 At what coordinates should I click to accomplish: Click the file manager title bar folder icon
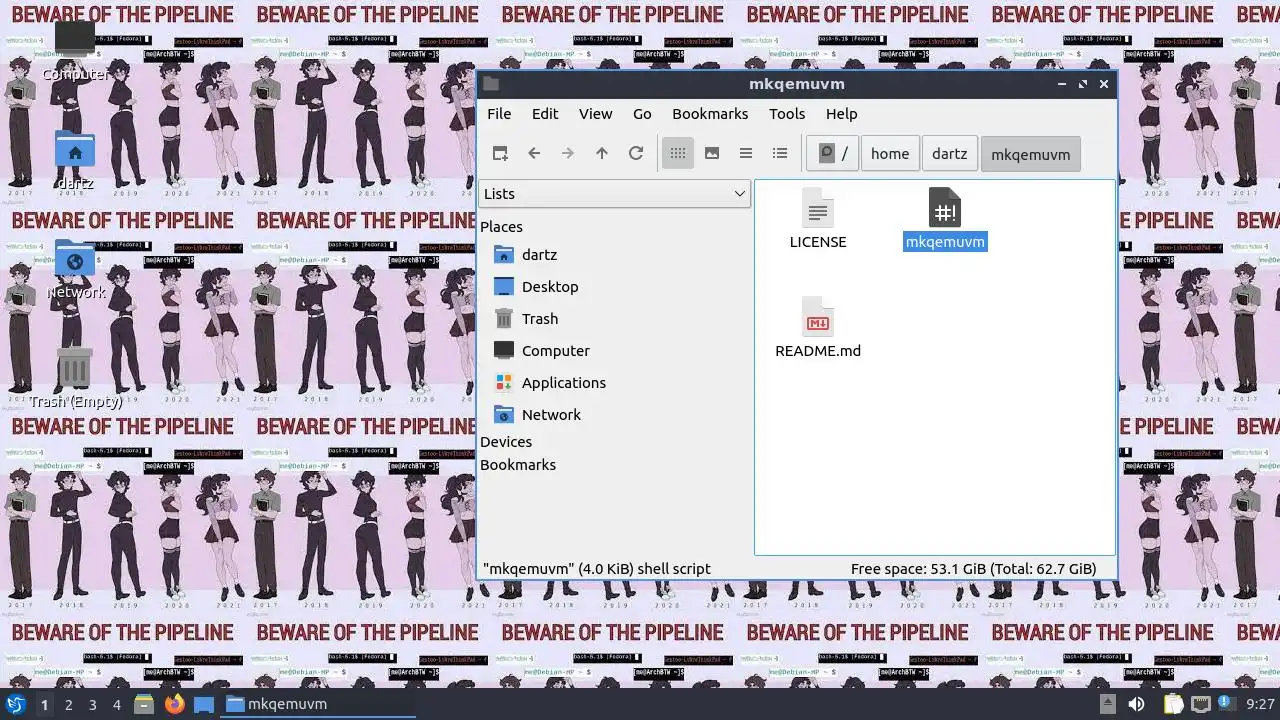491,84
